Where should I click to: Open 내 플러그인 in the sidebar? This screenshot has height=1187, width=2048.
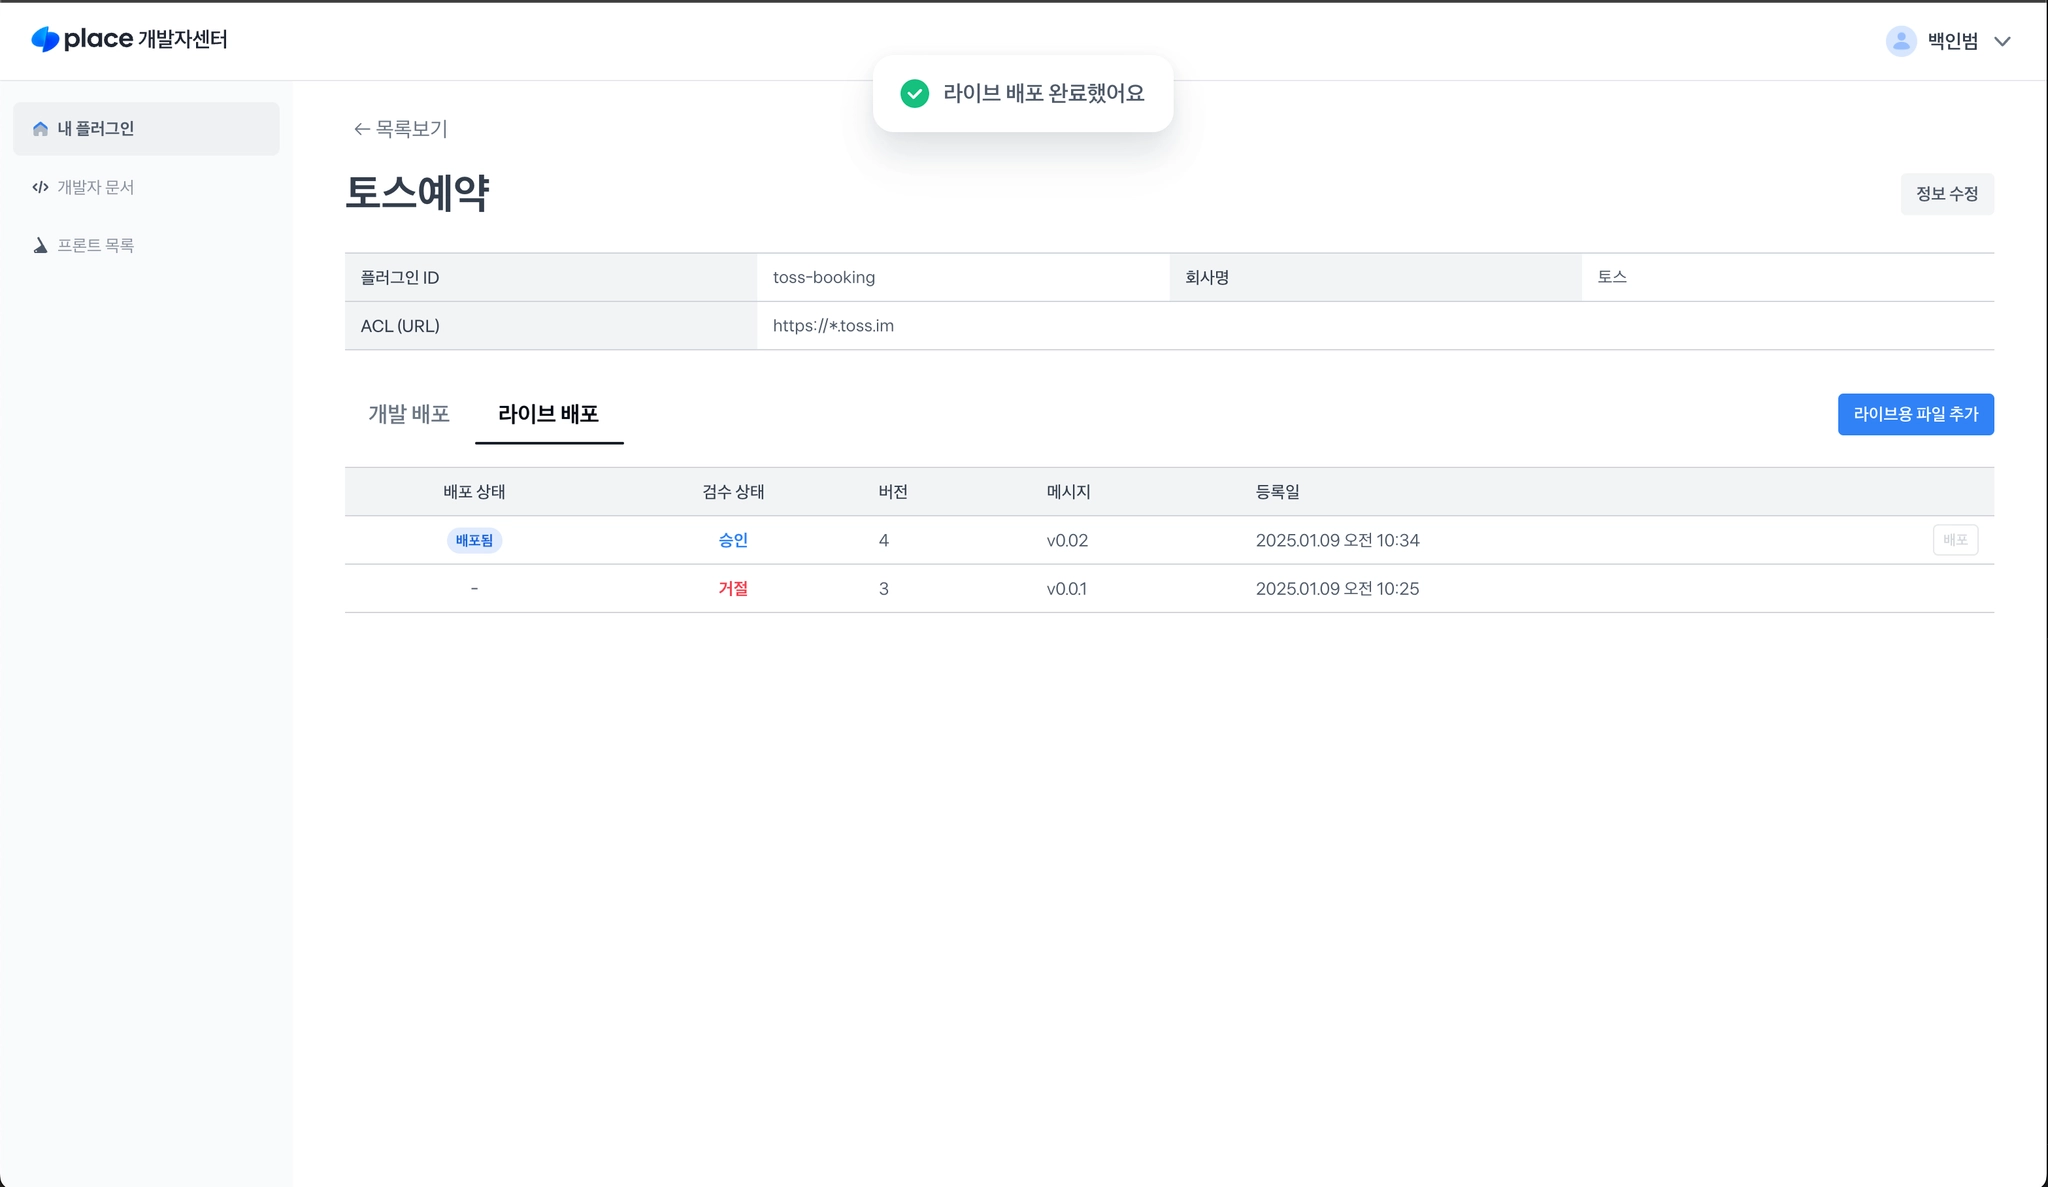click(96, 129)
